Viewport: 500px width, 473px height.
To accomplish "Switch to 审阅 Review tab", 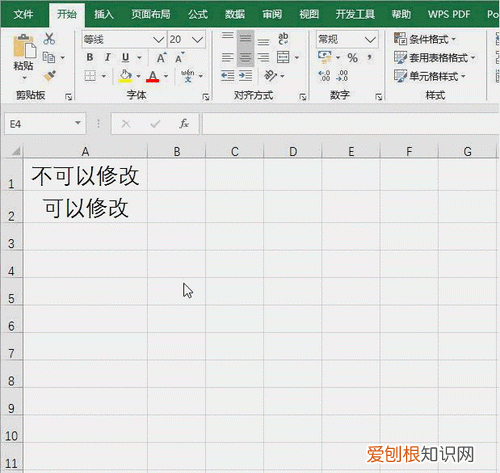I will [x=272, y=14].
